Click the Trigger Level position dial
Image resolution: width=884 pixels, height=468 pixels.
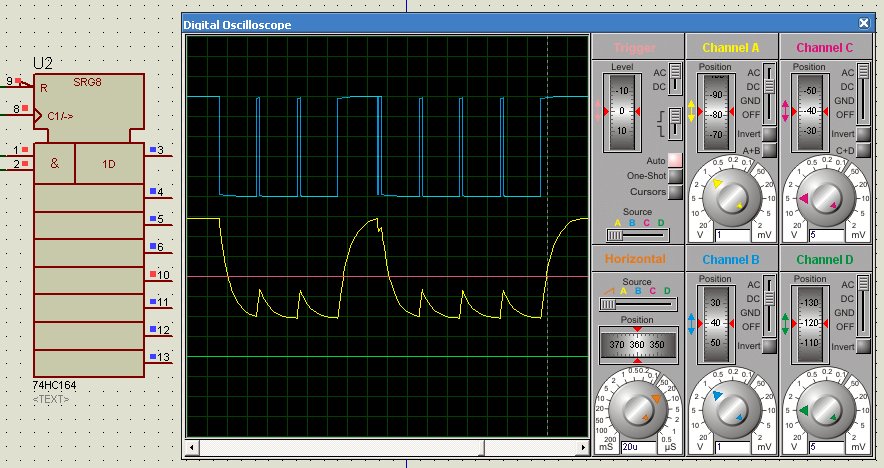pos(623,111)
